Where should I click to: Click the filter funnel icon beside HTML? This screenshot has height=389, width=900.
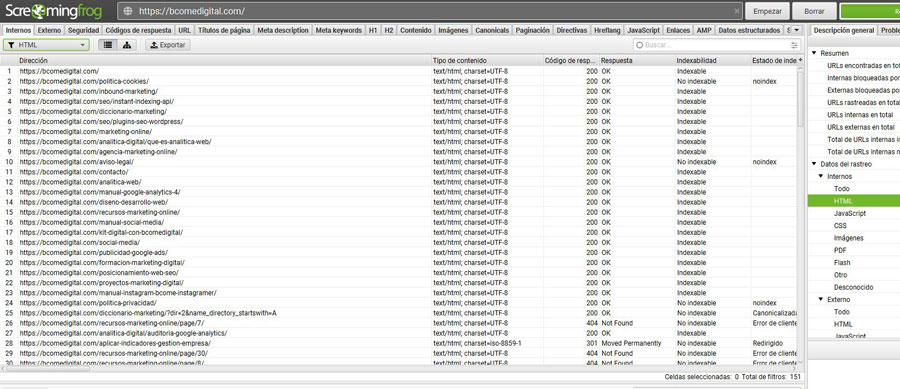11,45
